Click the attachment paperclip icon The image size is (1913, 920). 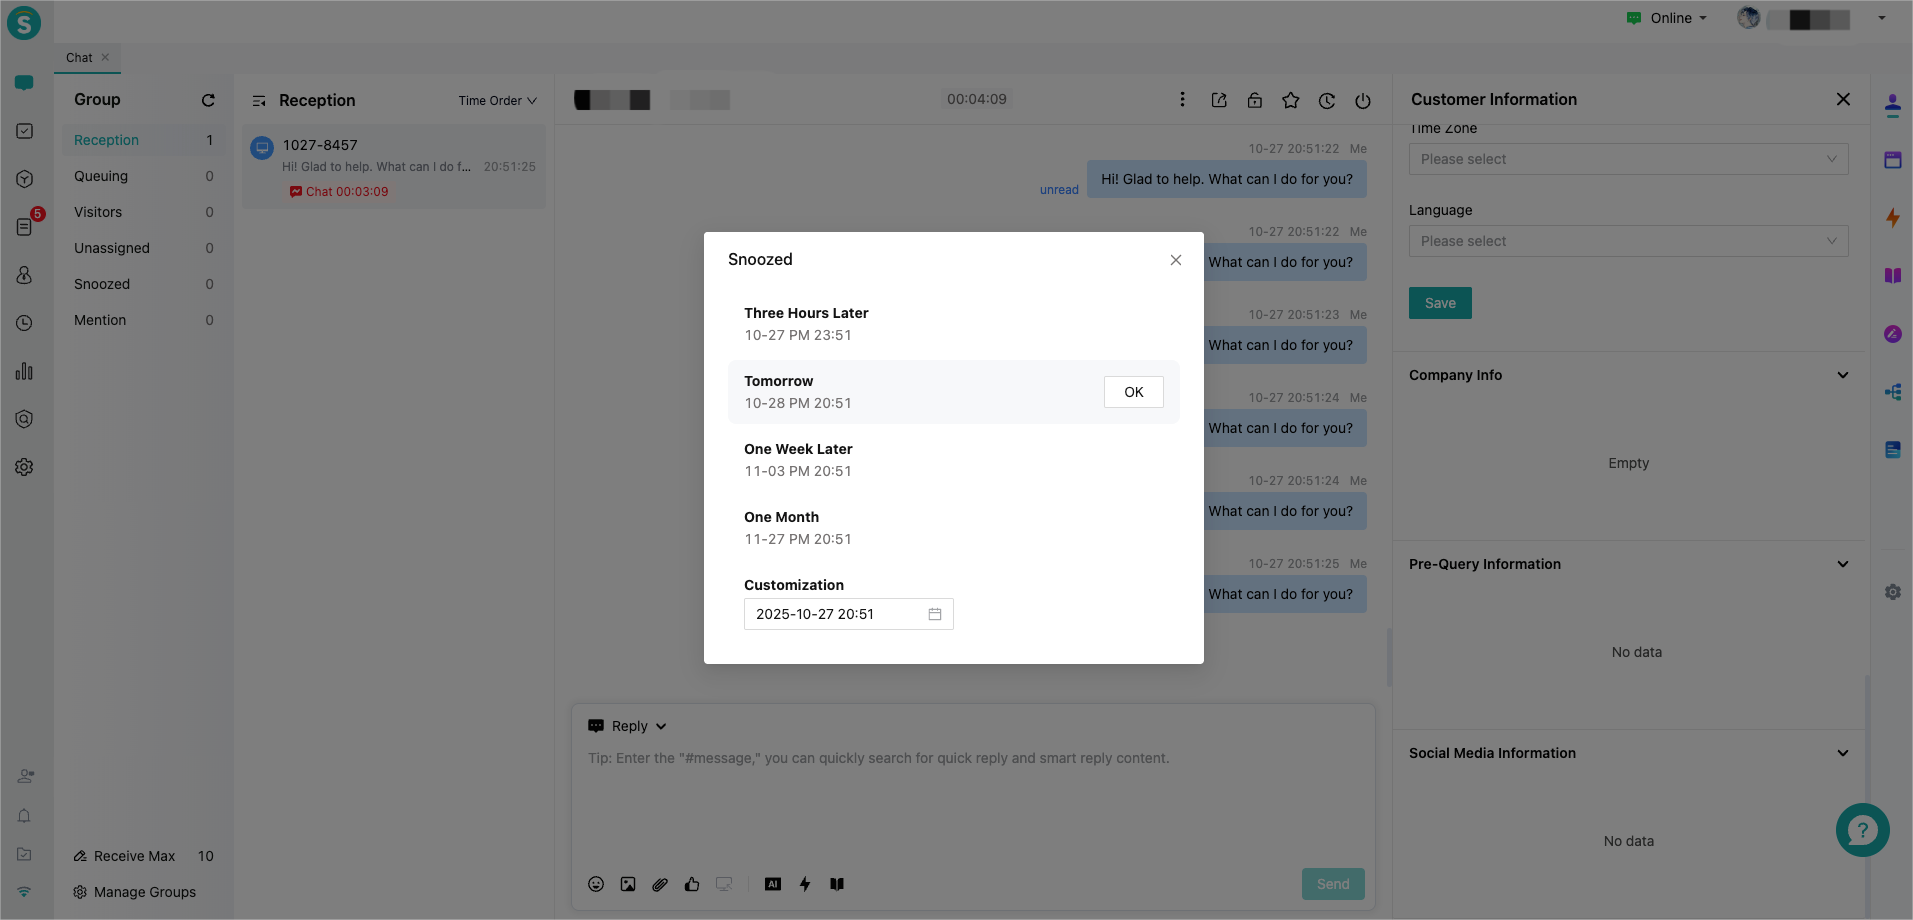tap(660, 884)
